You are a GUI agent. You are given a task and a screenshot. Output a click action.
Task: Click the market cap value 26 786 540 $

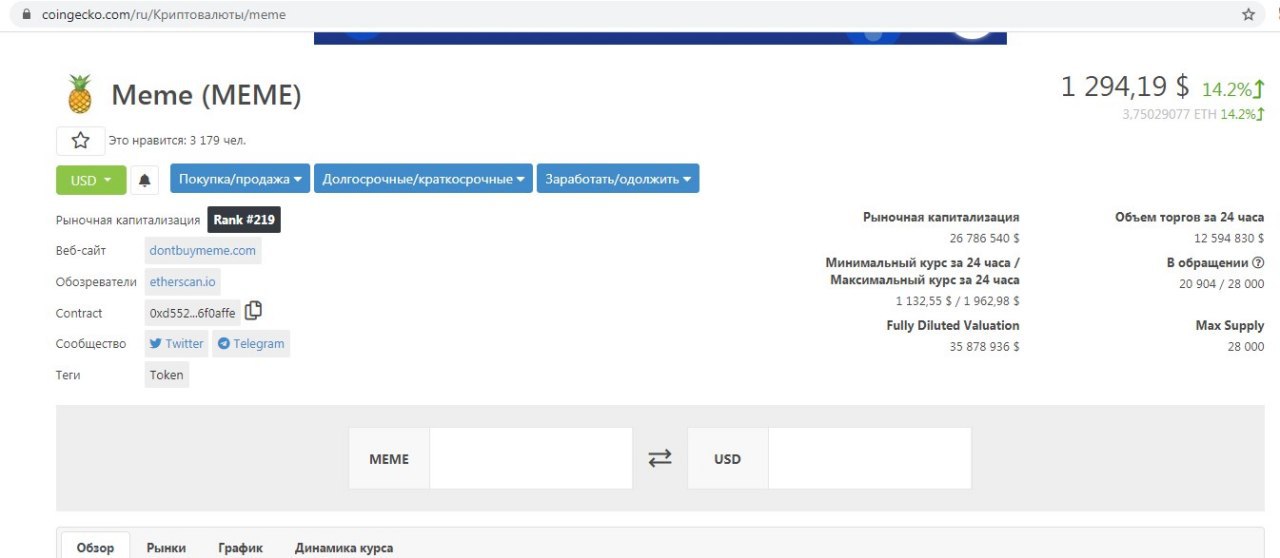point(985,239)
